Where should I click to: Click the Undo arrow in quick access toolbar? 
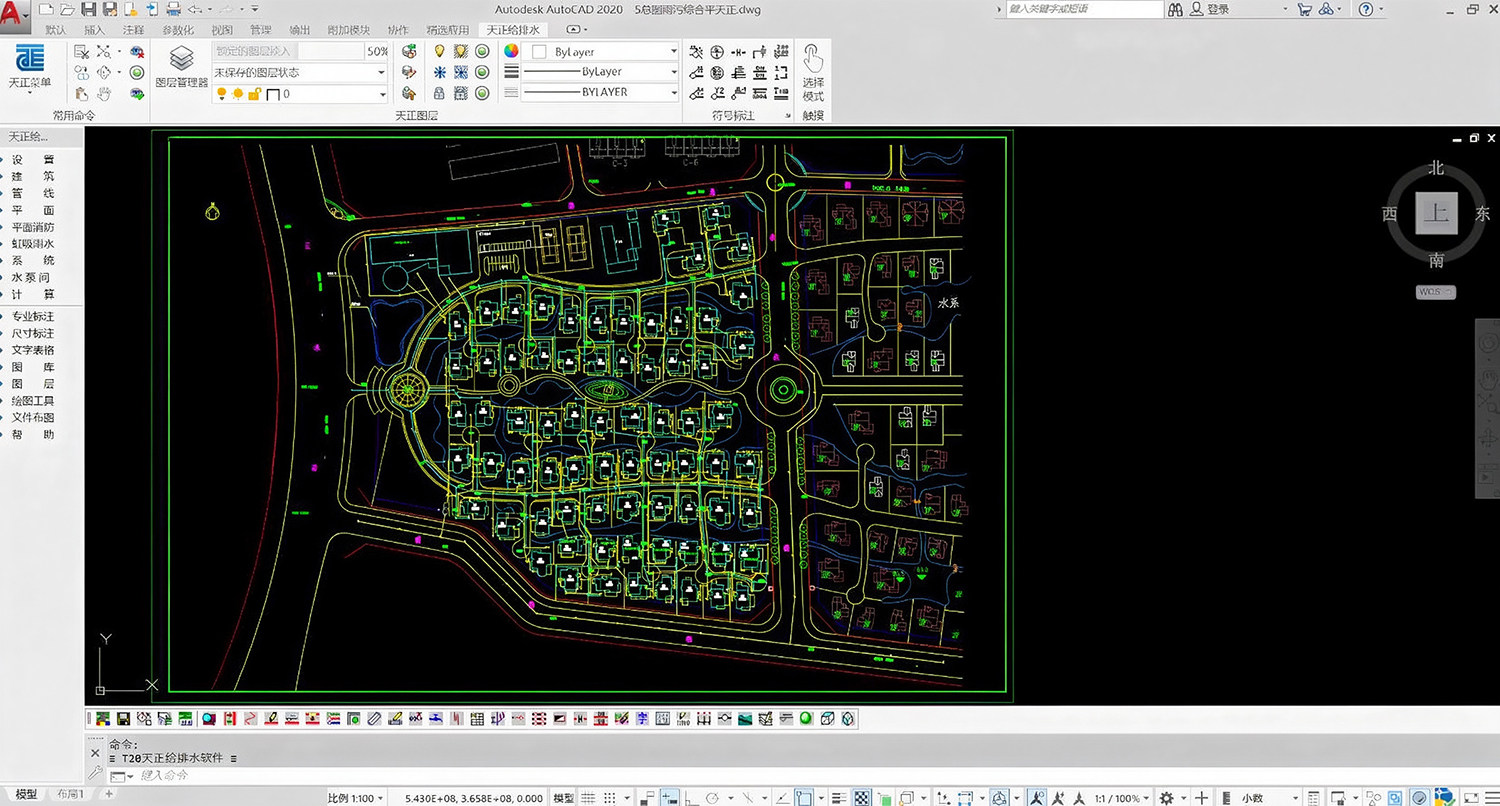pos(194,9)
